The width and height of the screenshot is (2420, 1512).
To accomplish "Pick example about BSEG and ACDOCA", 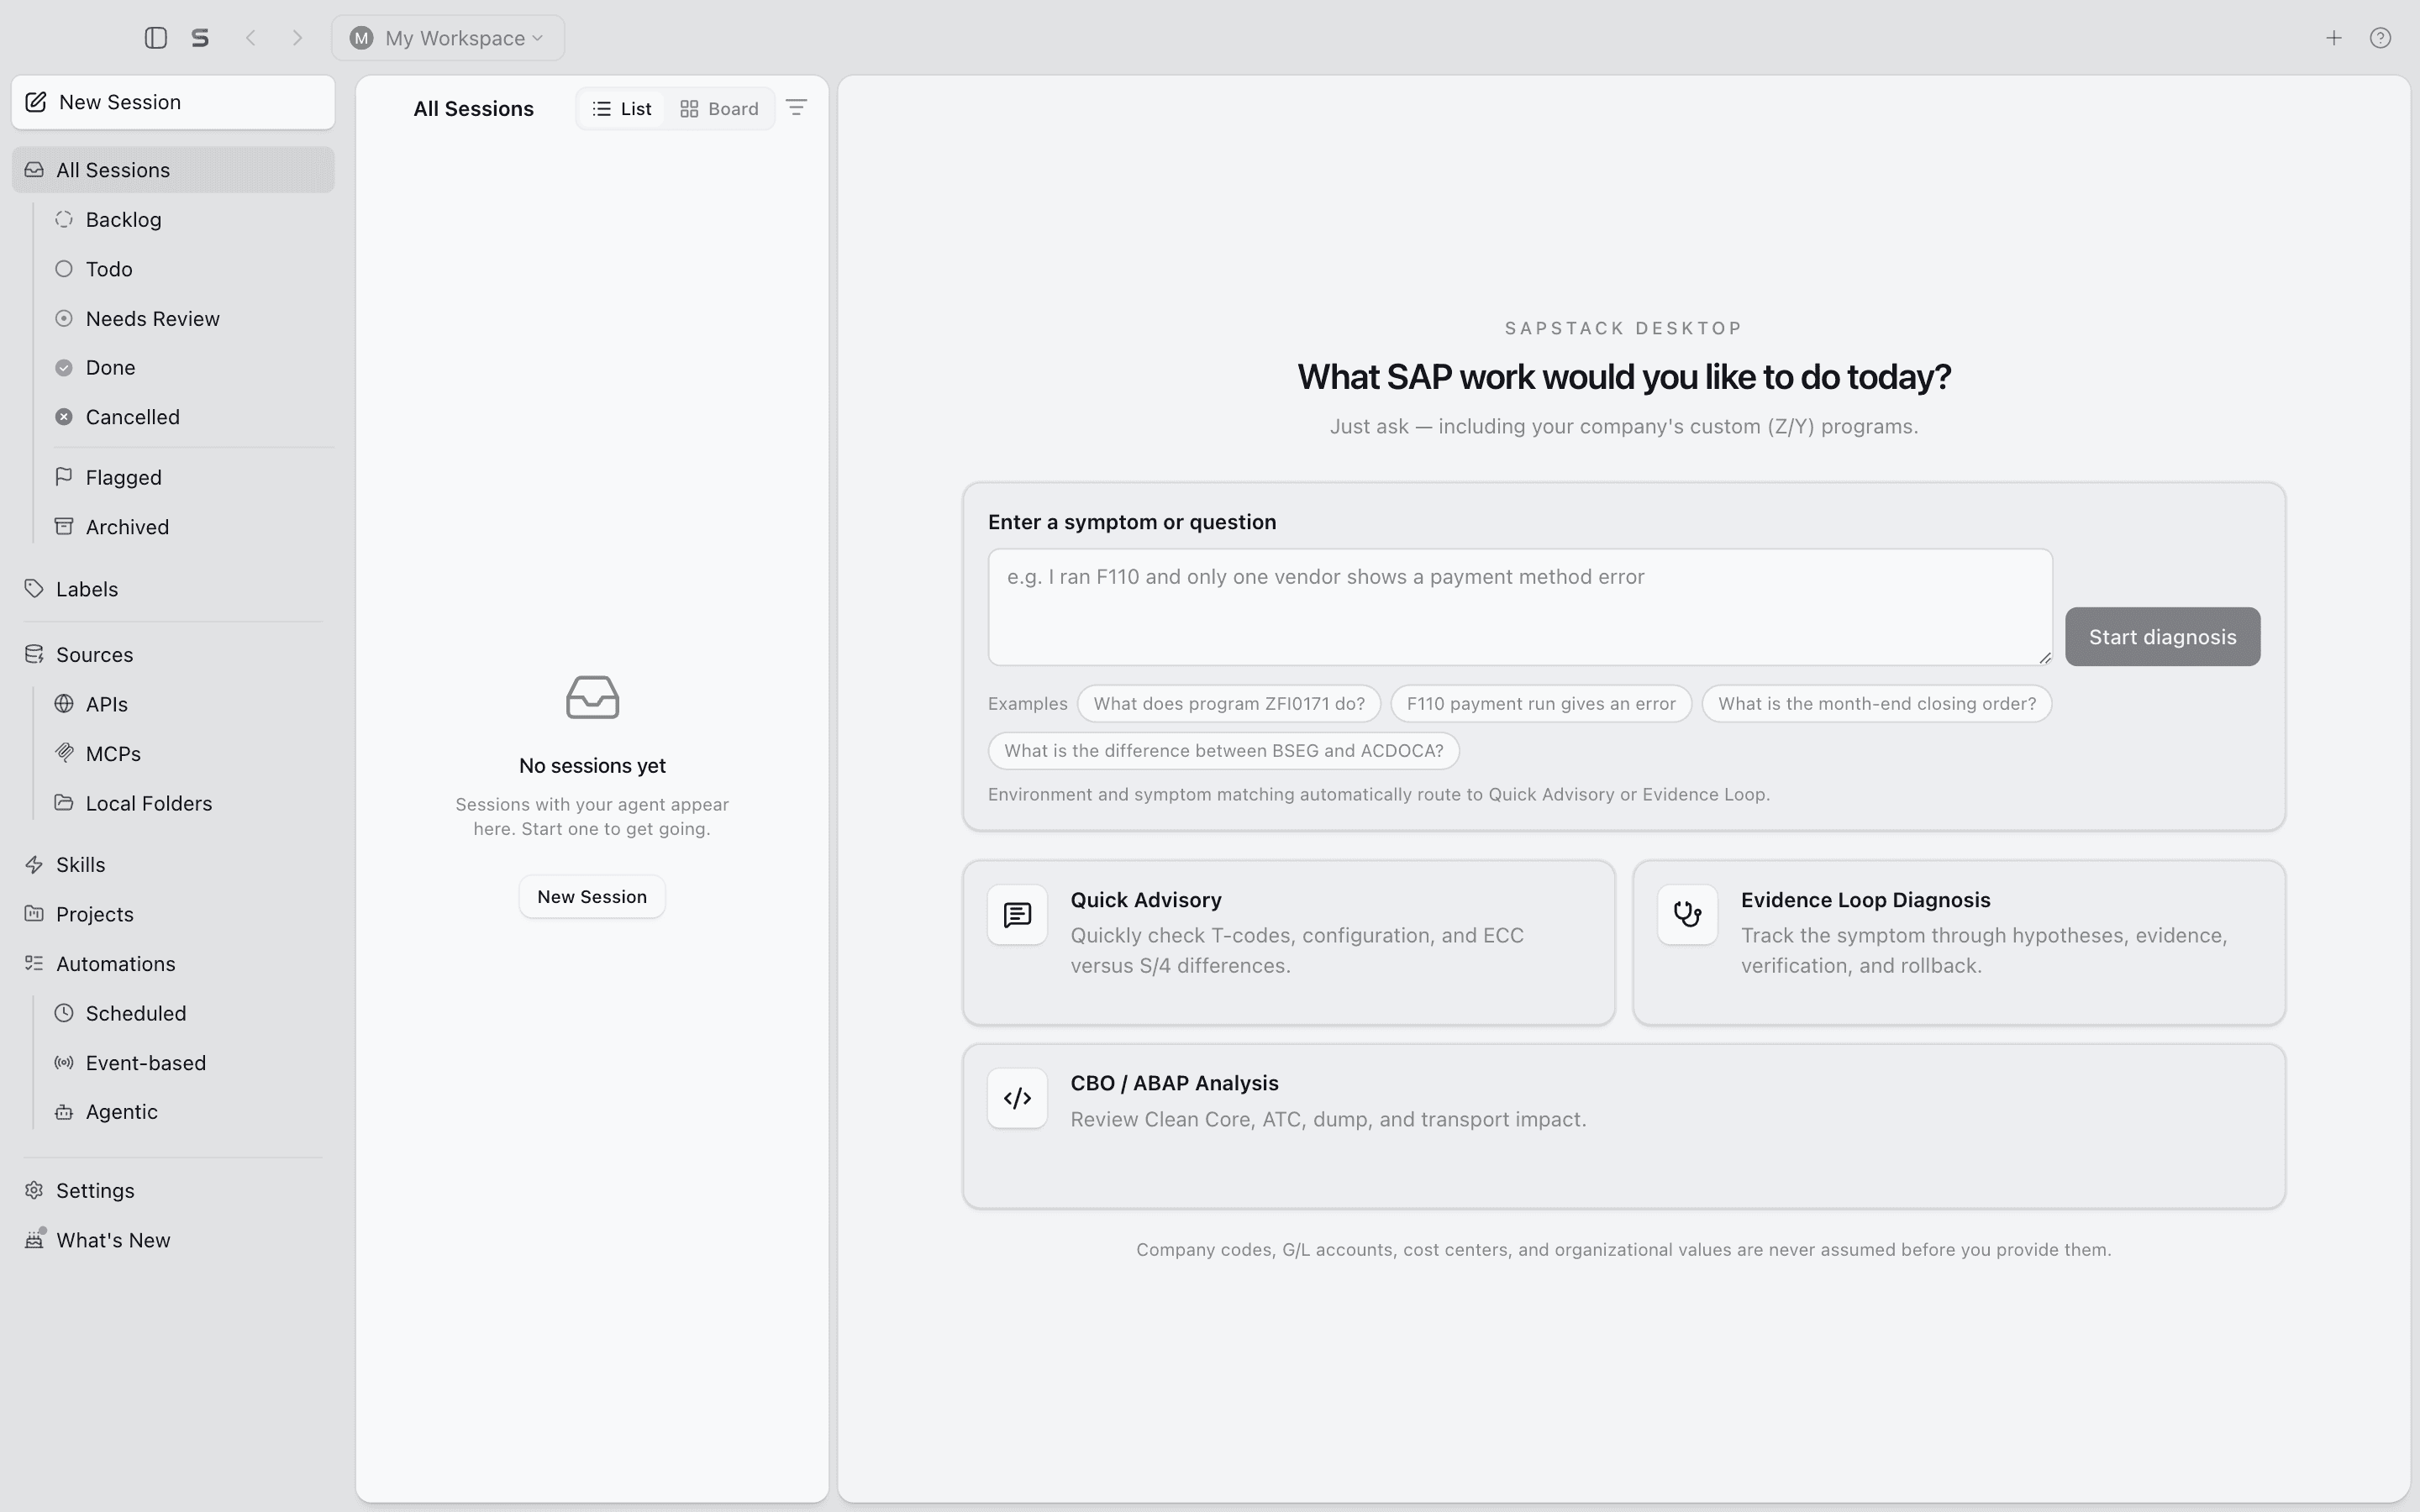I will (x=1224, y=751).
